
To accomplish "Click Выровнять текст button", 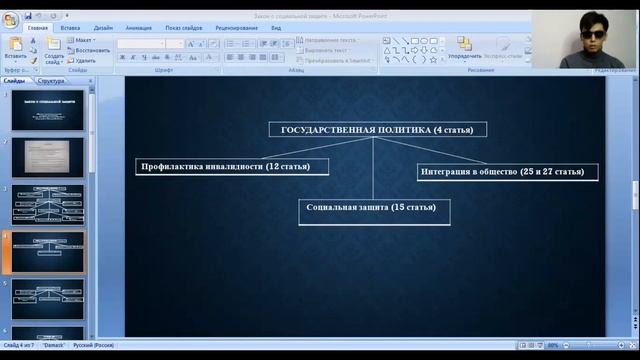I will coord(323,50).
